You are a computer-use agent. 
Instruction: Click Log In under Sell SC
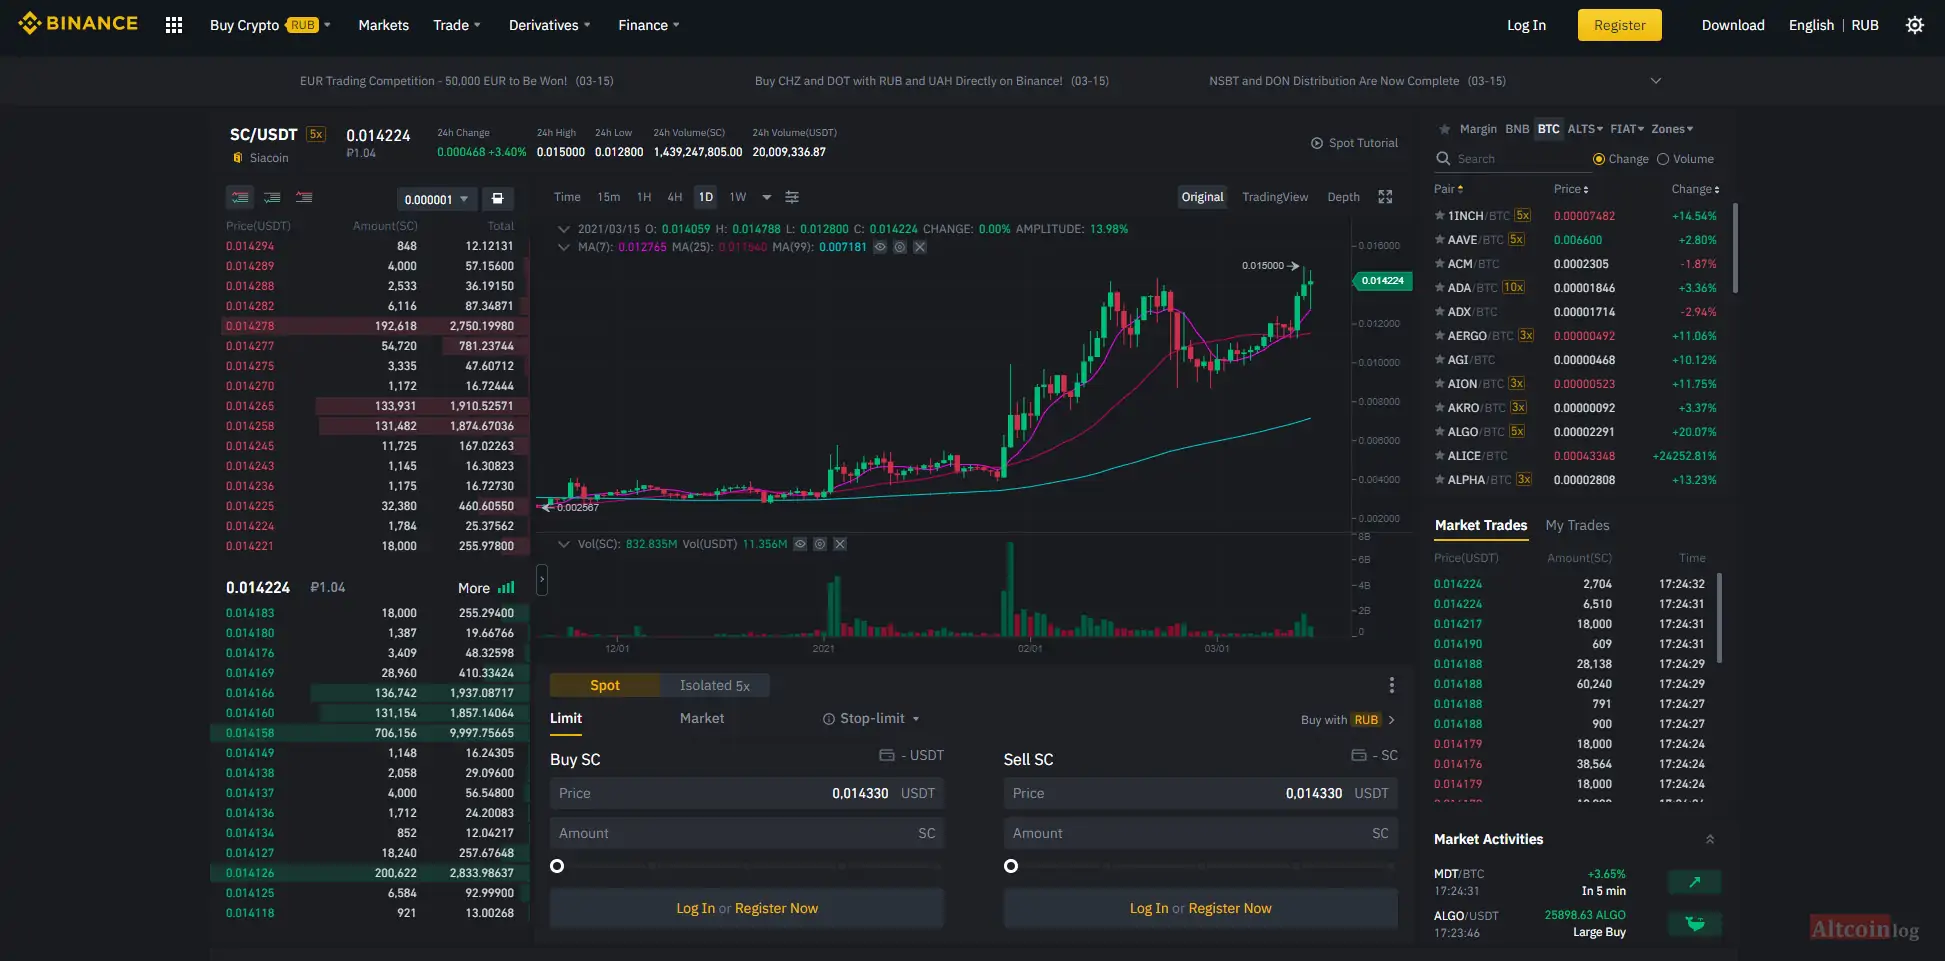tap(1149, 908)
